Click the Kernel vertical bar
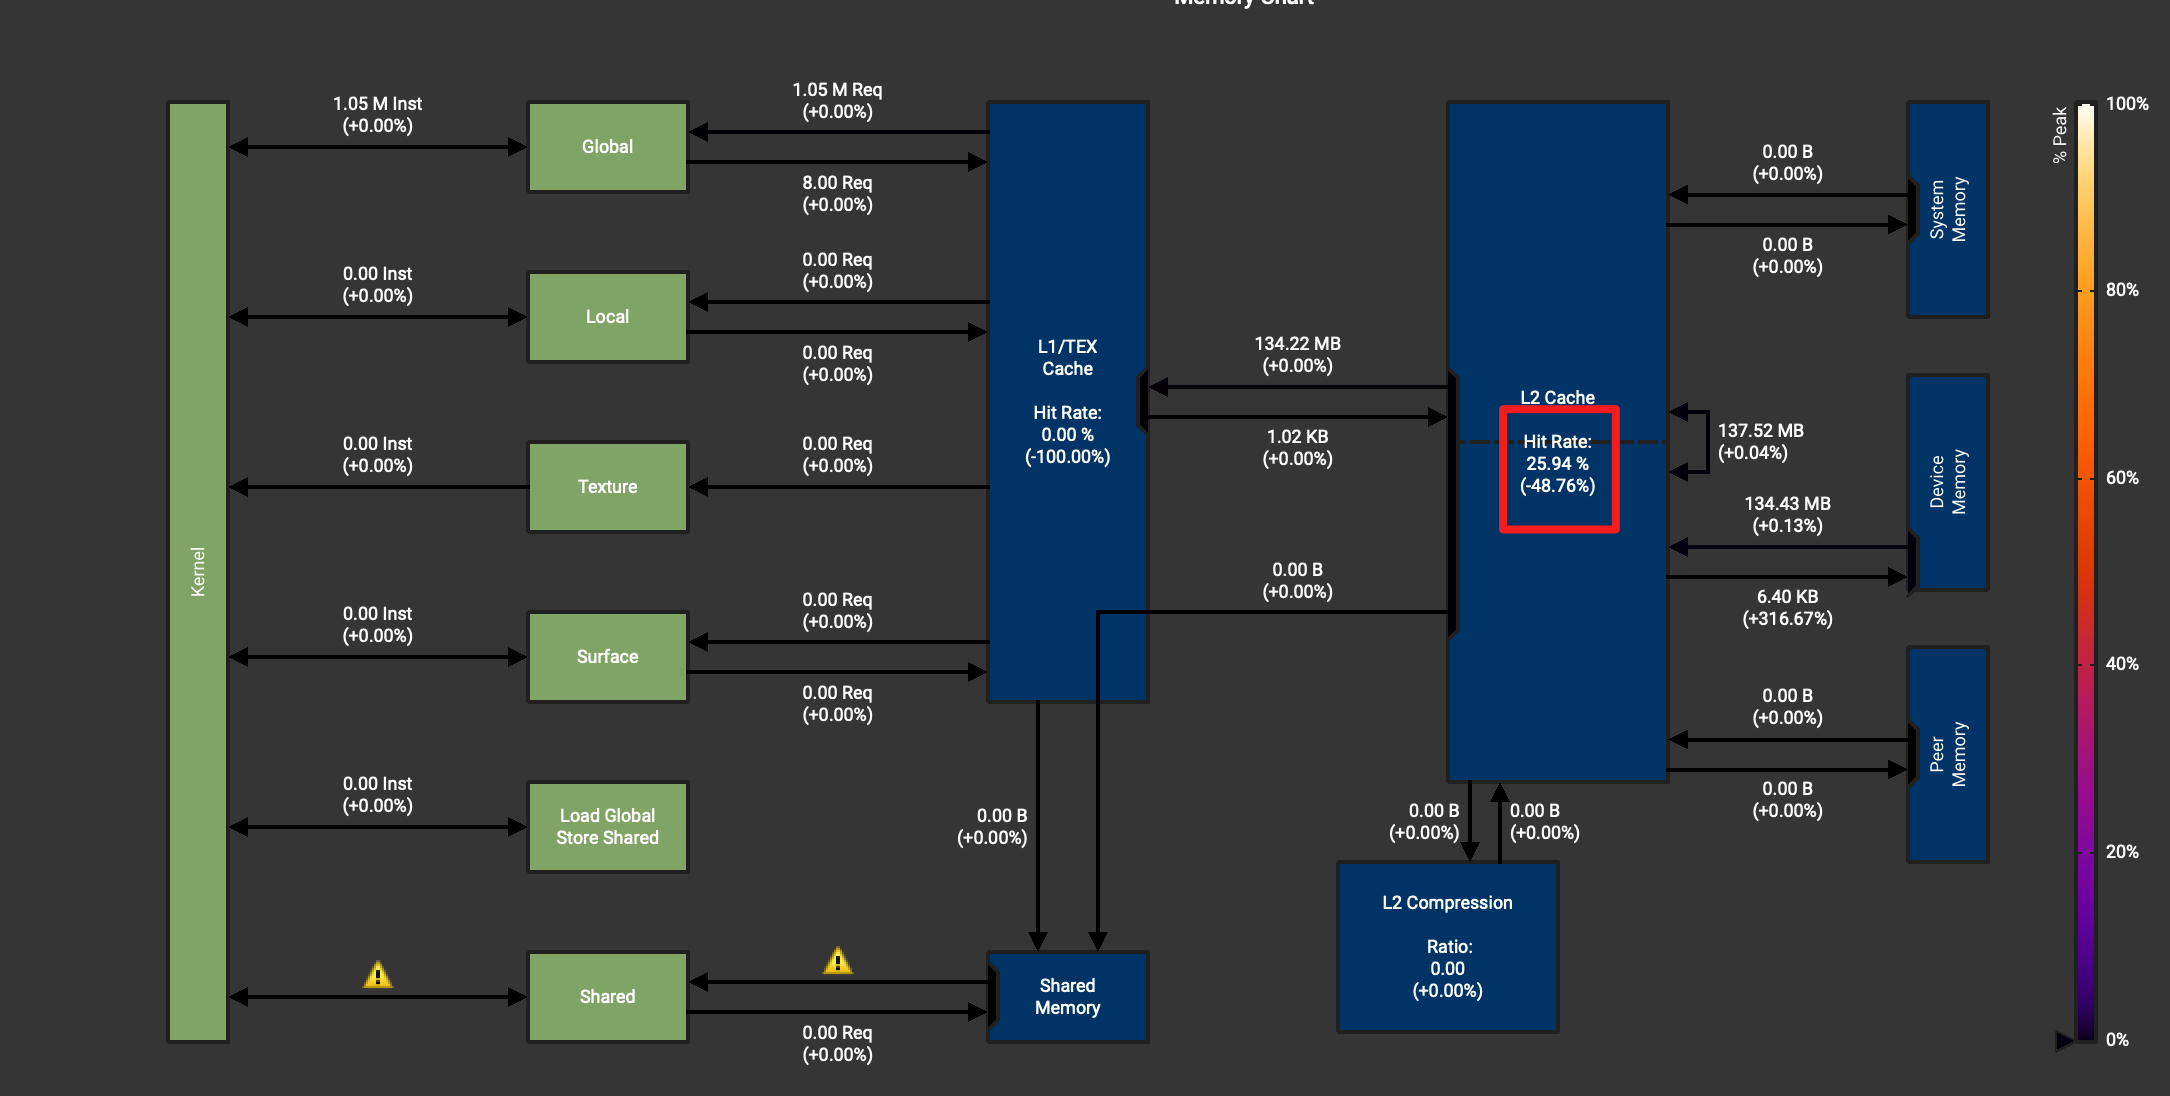Screen dimensions: 2170x1096 point(198,571)
